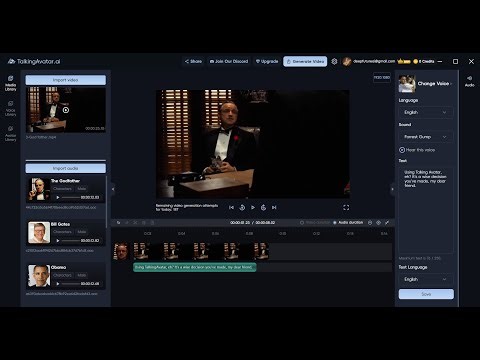Click the zoom-out icon in timeline toolbar
Viewport: 480px width, 360px height.
tap(370, 222)
